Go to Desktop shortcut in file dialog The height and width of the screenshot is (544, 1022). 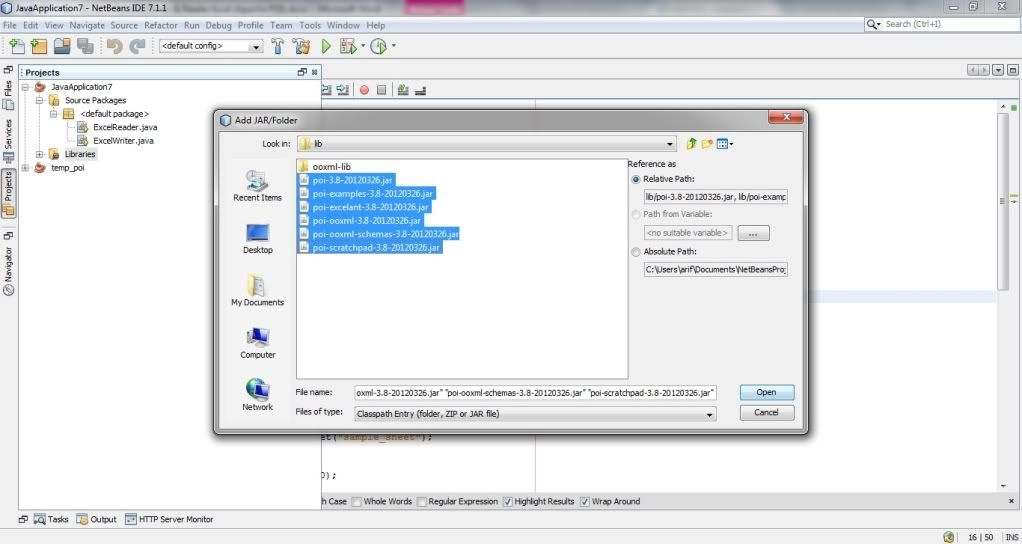point(257,238)
